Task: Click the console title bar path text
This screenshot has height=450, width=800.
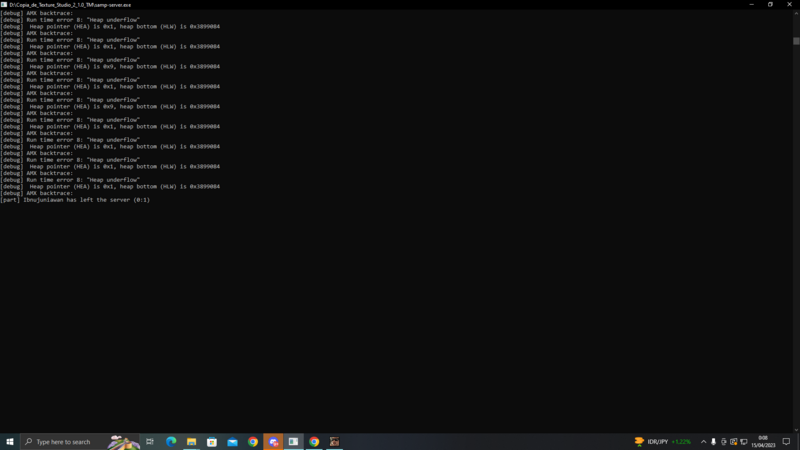Action: point(70,5)
